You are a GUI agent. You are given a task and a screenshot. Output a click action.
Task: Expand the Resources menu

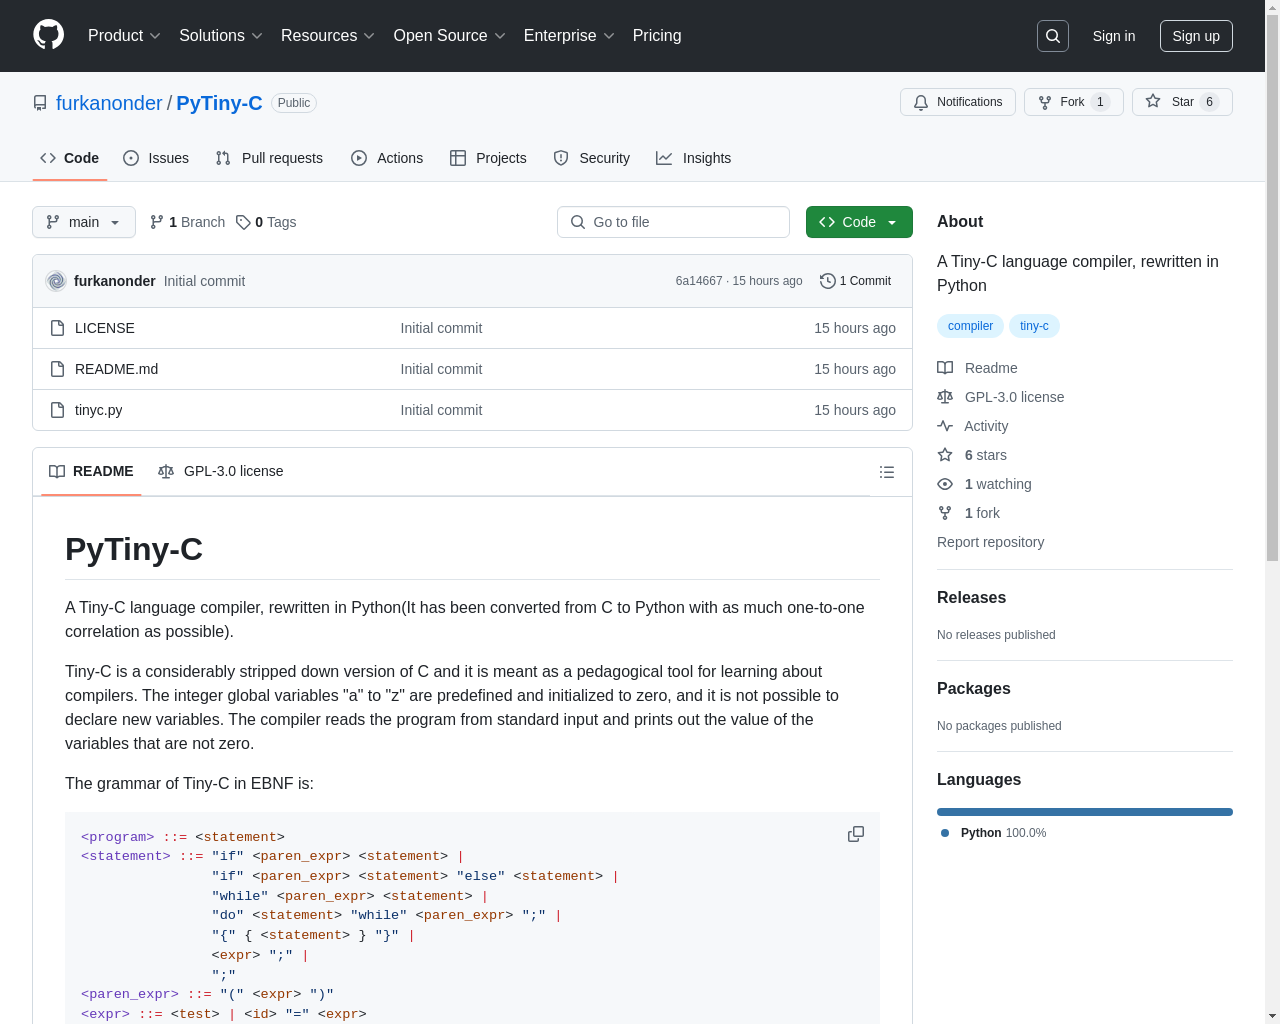tap(328, 36)
